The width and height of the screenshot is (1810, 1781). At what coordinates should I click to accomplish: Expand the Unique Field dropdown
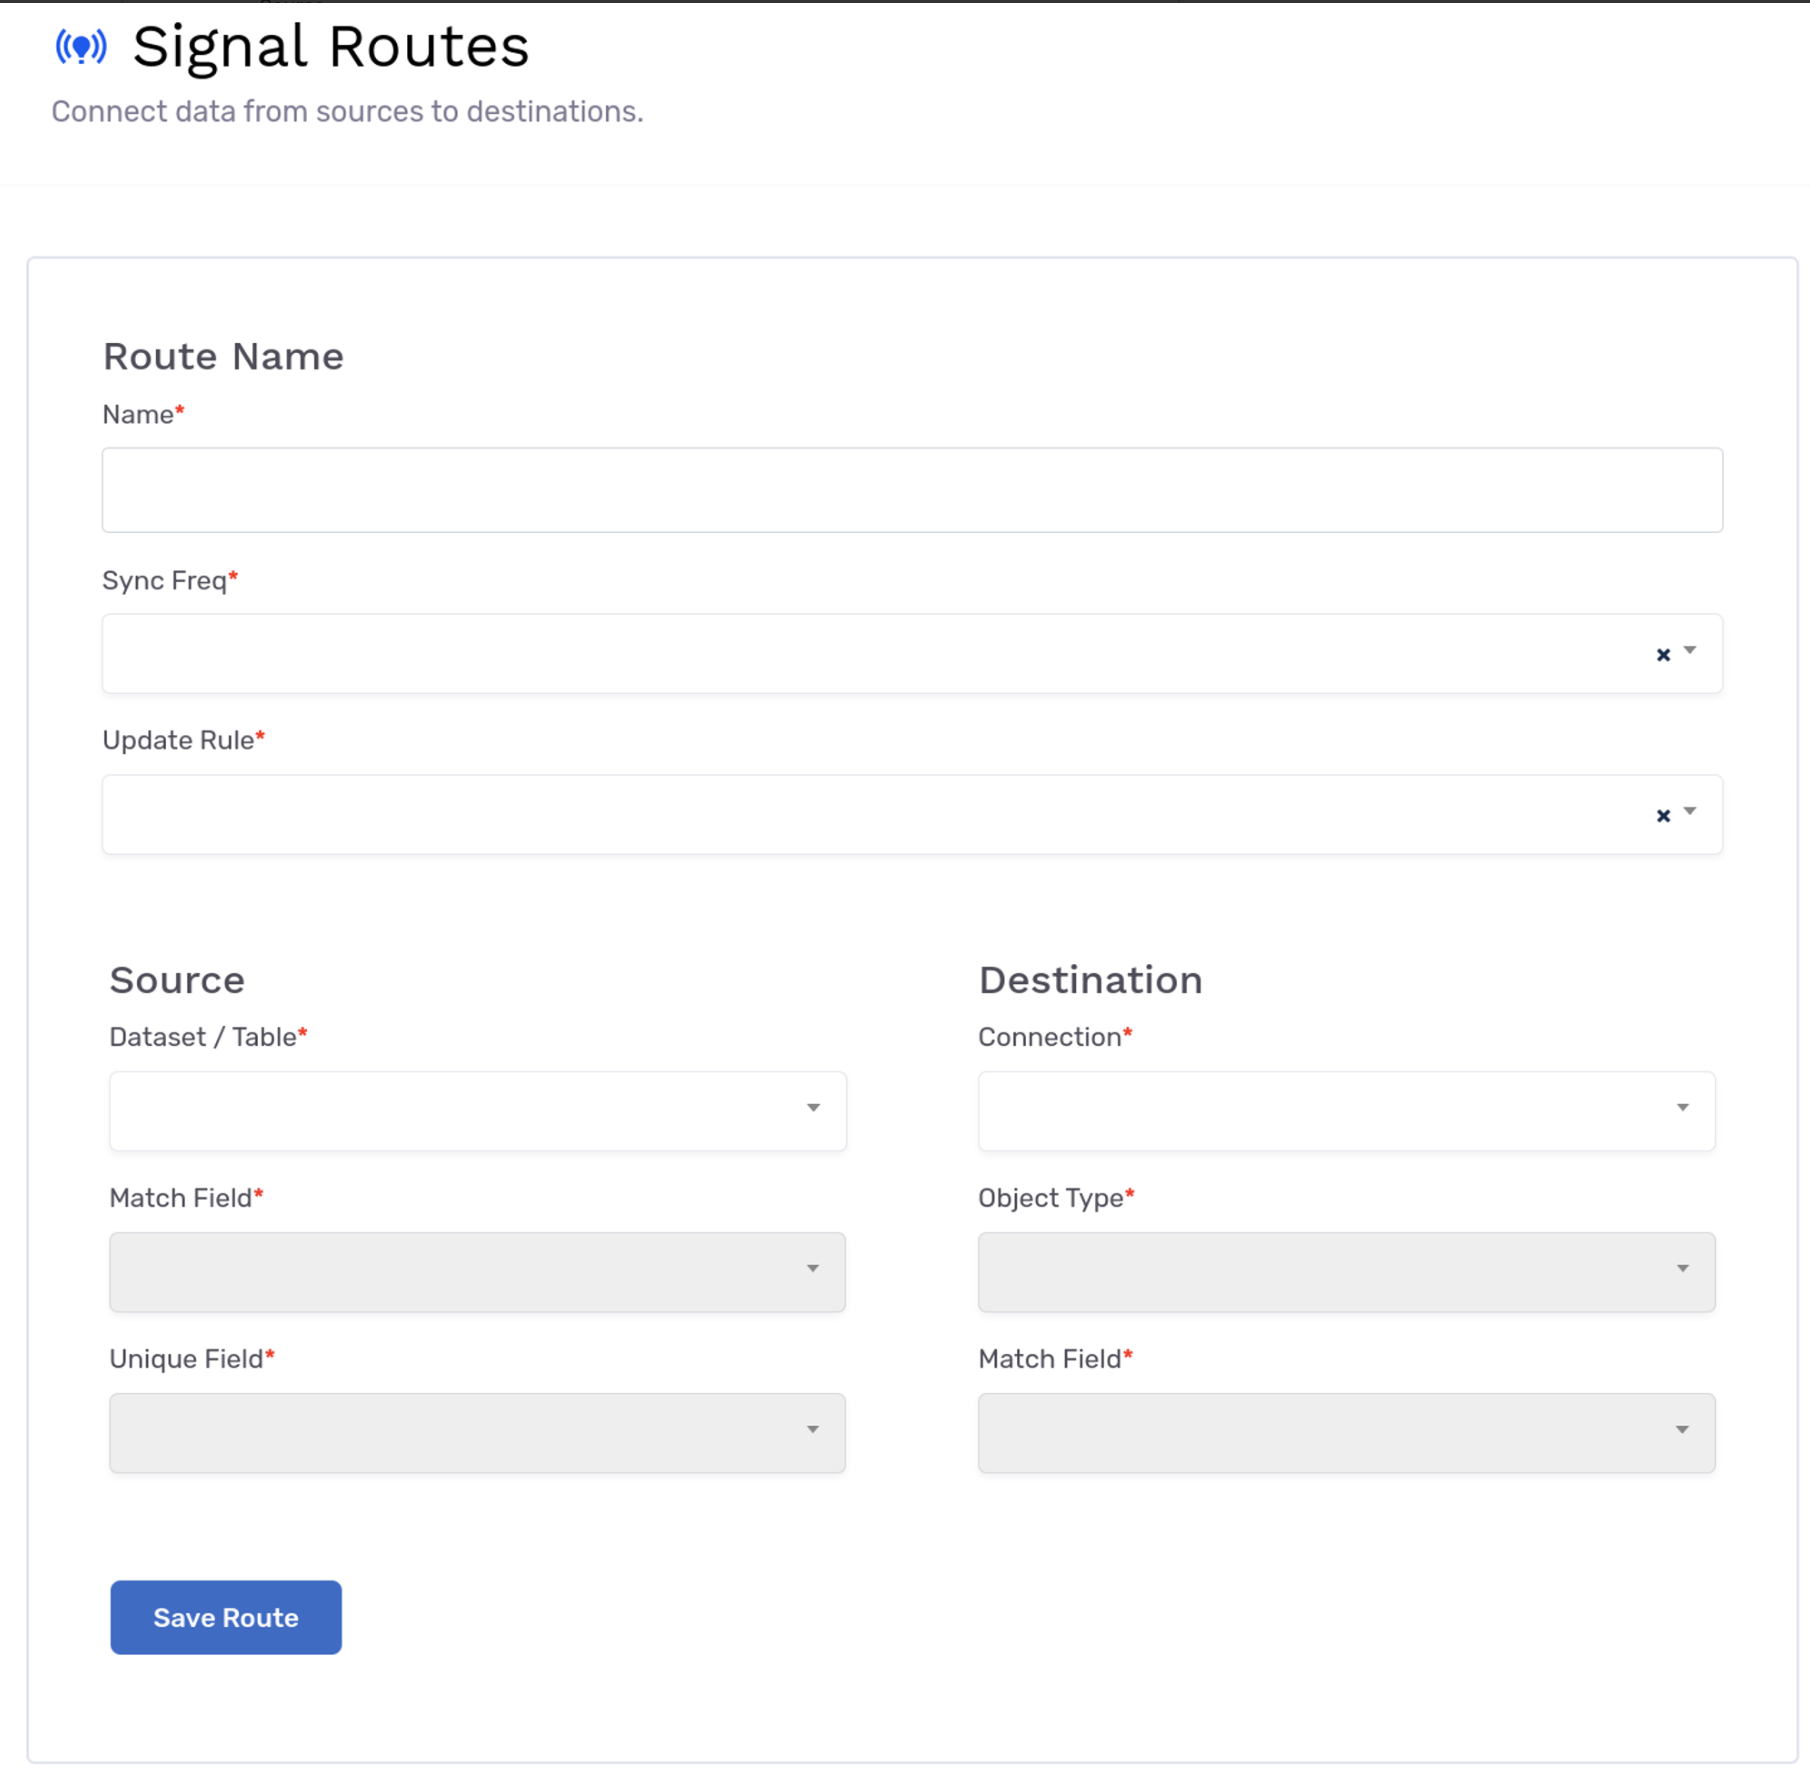(478, 1433)
